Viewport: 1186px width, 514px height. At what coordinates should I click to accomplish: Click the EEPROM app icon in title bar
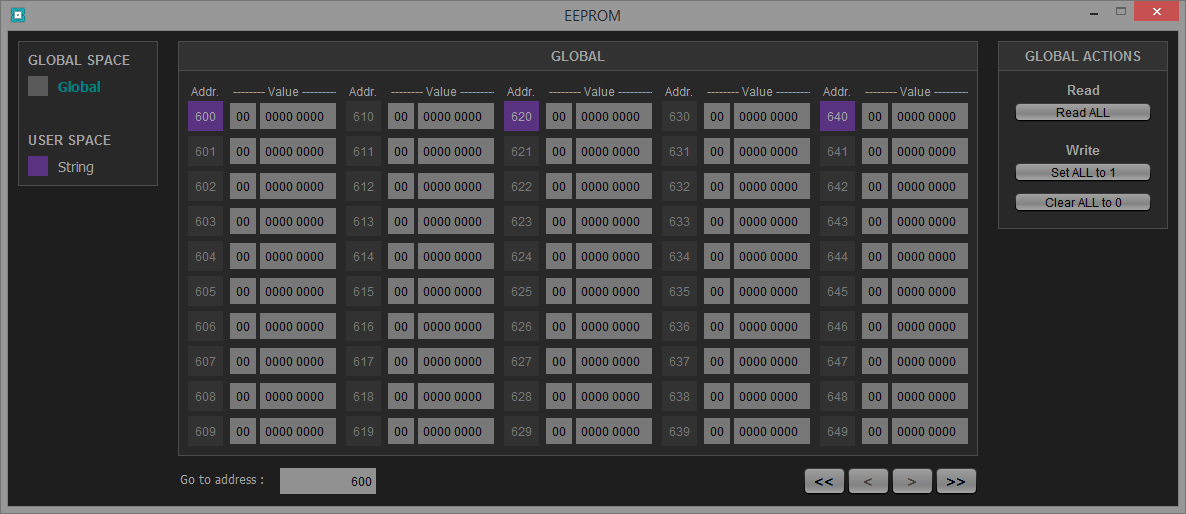[18, 14]
